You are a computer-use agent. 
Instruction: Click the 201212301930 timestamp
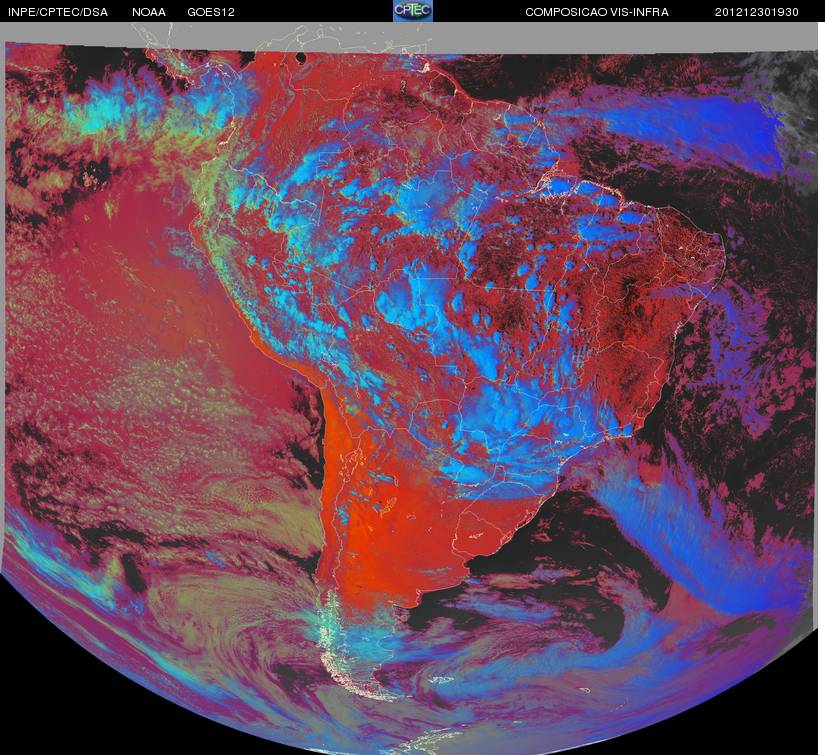[757, 12]
